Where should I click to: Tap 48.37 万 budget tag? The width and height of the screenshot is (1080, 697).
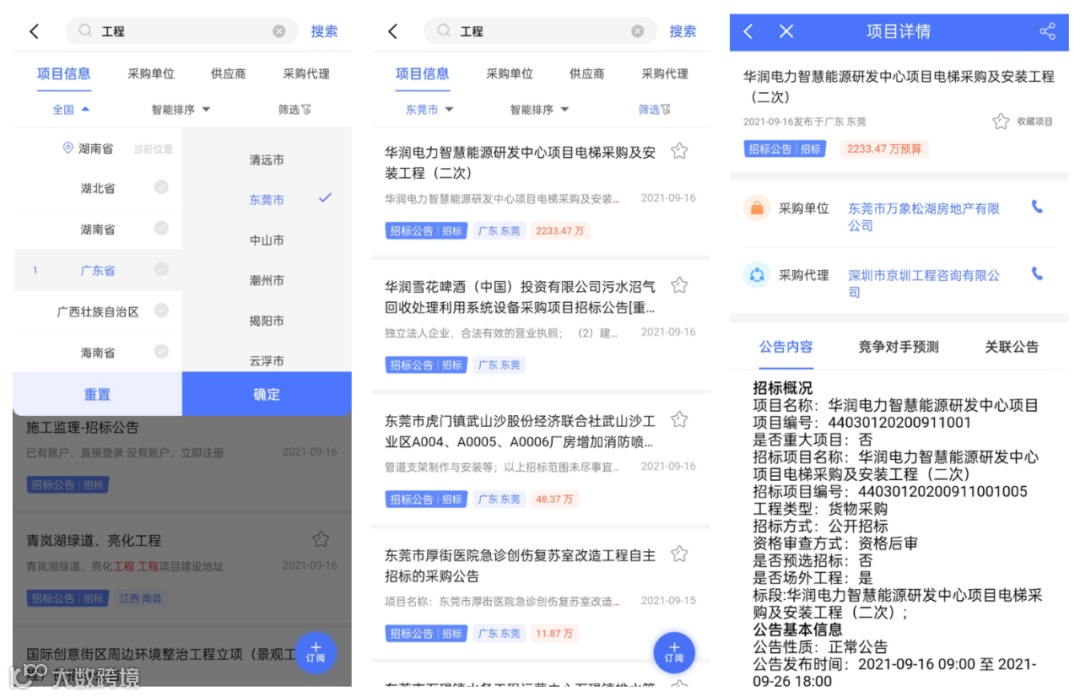(554, 499)
